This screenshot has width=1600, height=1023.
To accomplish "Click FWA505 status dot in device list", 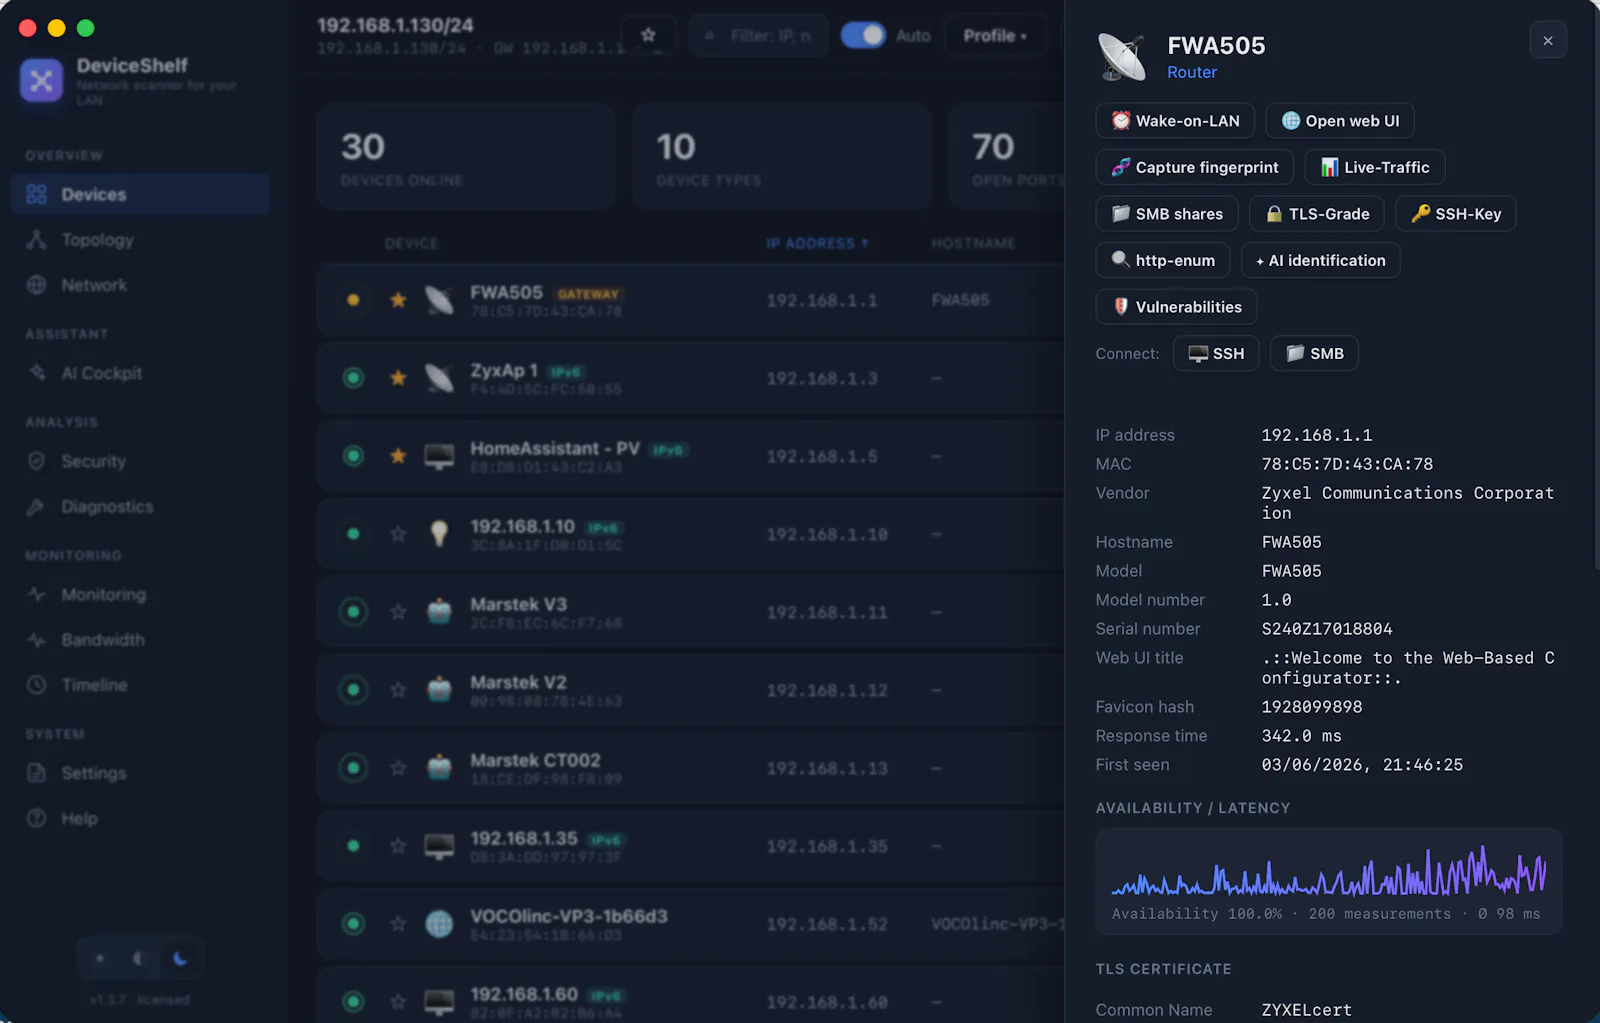I will tap(353, 299).
